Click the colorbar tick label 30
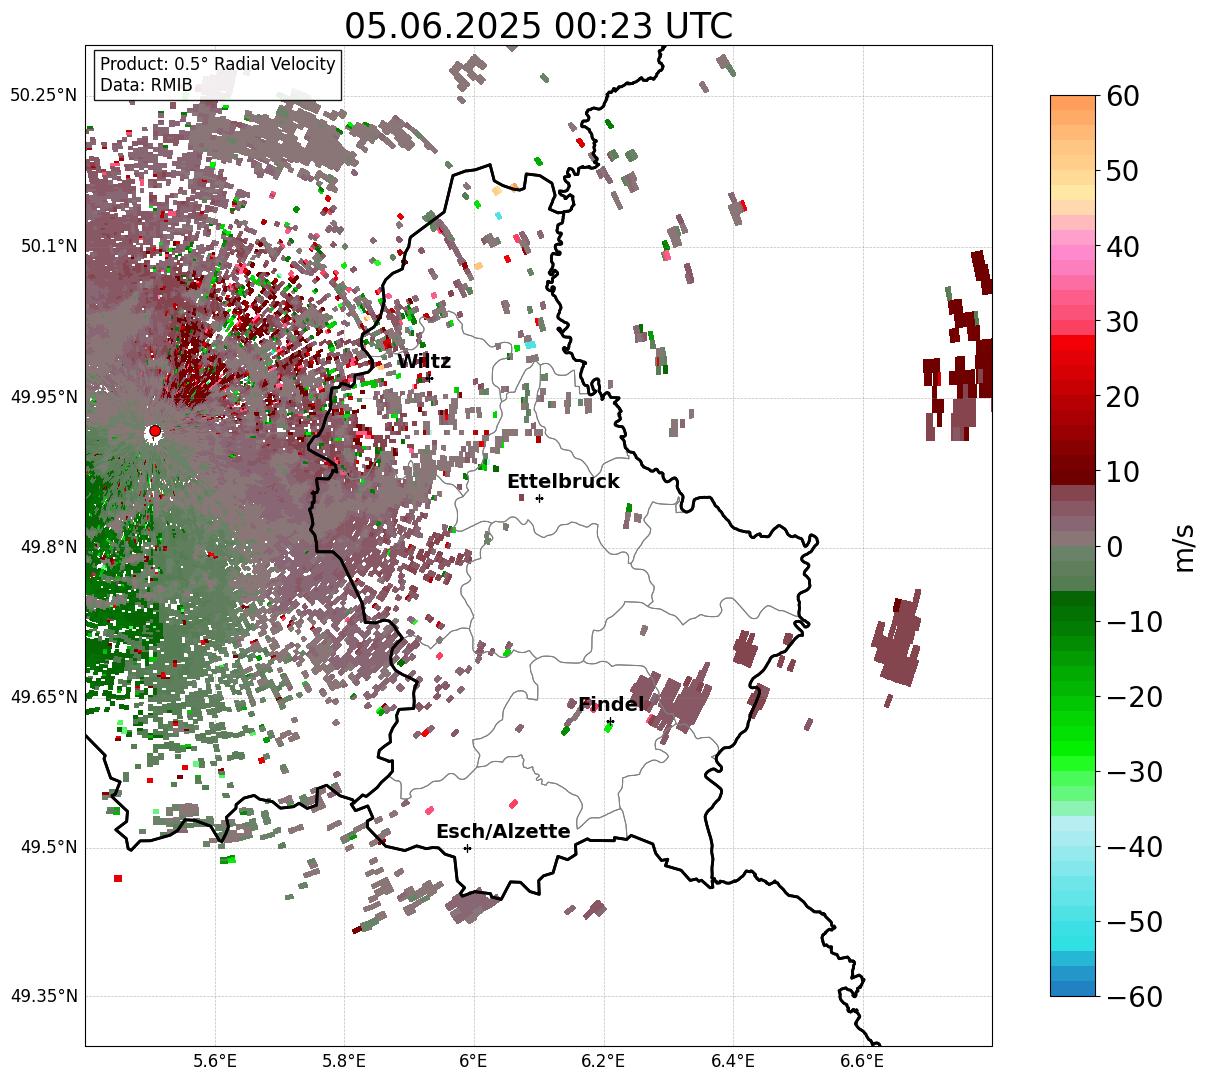 point(1125,322)
